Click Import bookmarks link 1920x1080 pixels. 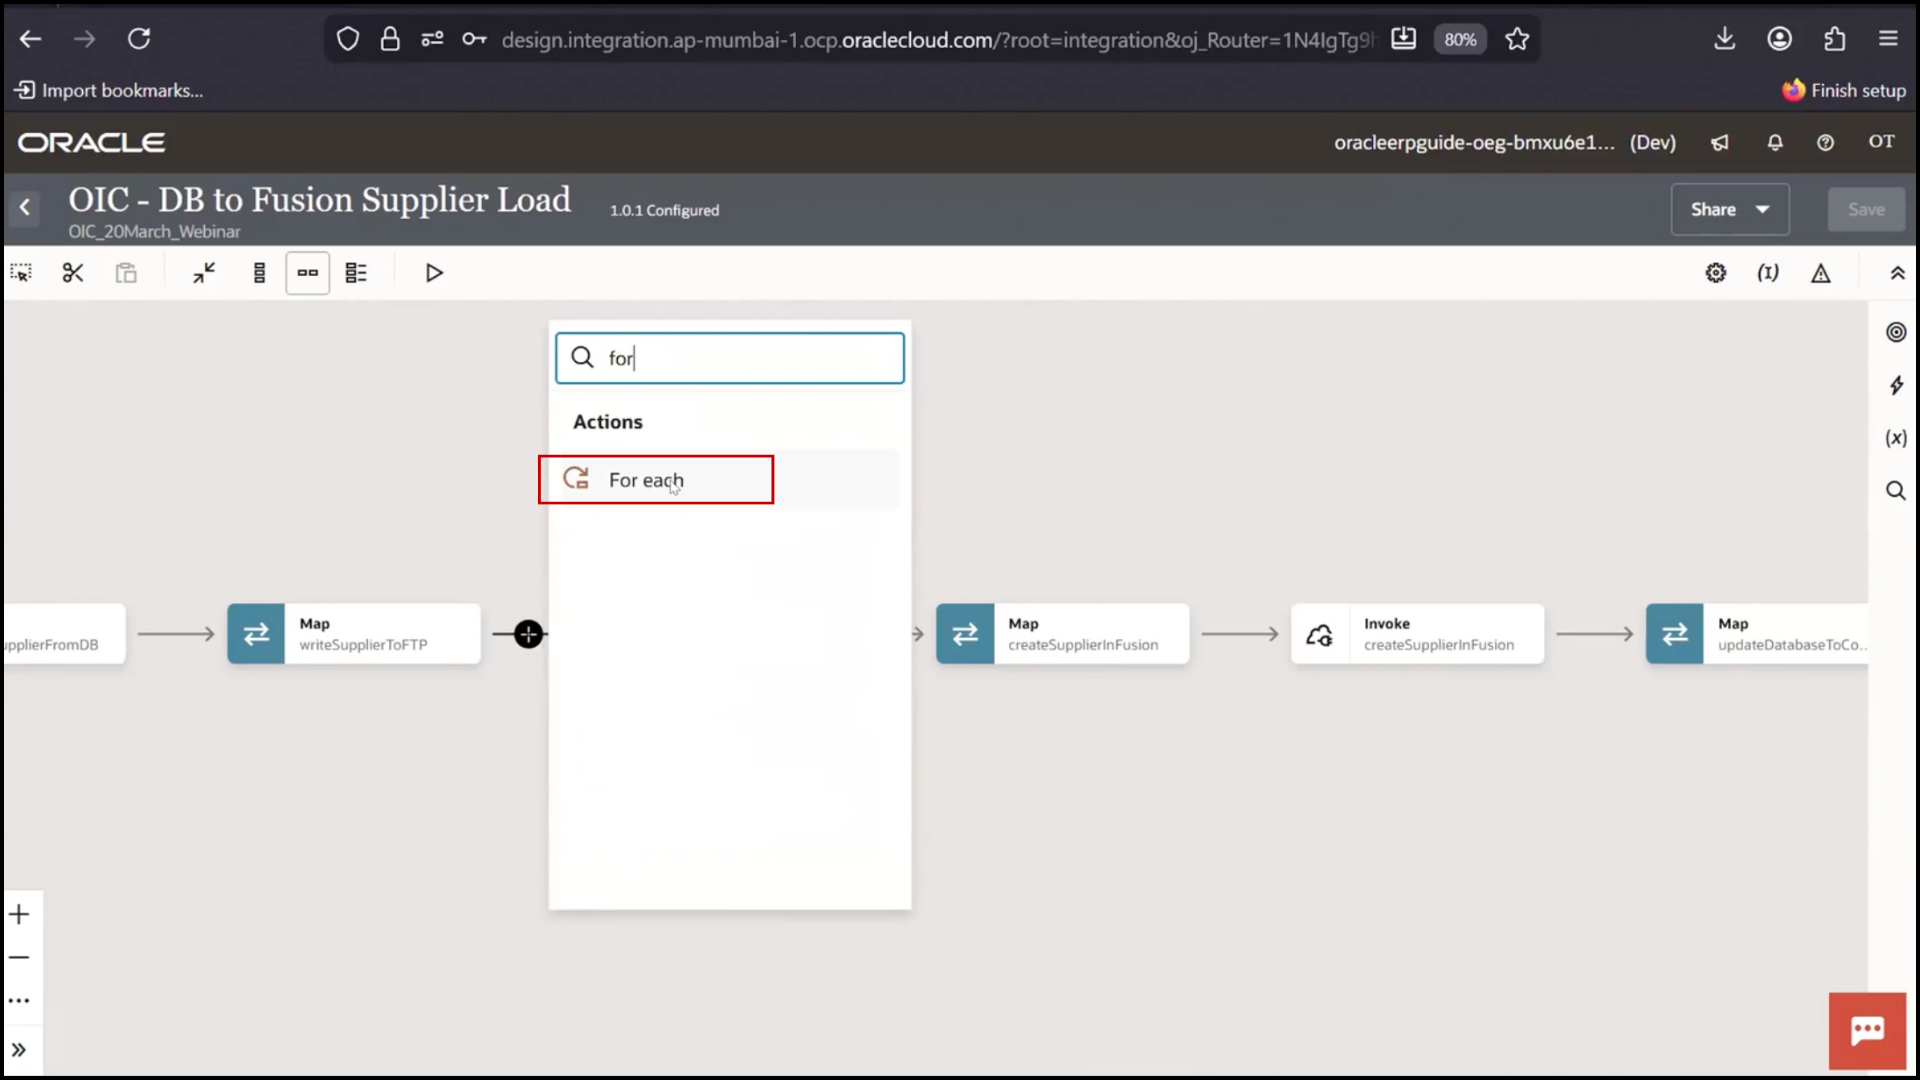[108, 90]
